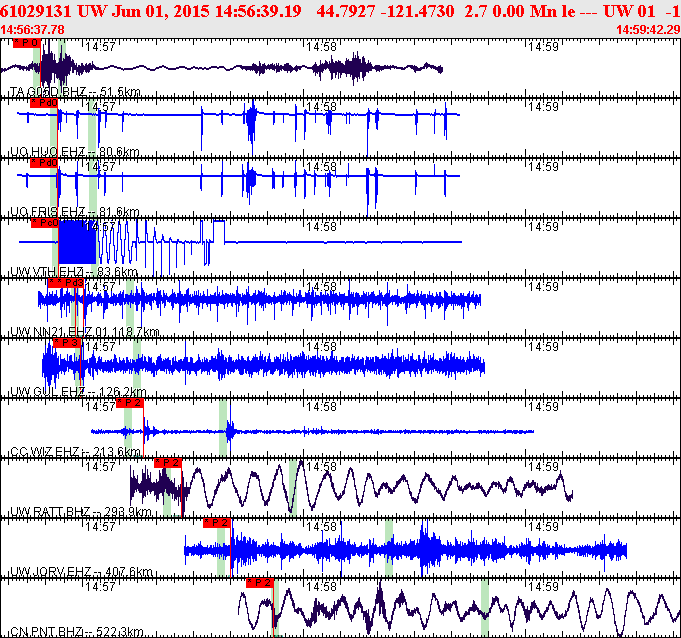This screenshot has width=681, height=638.
Task: Click station label TA G05D BHZ 51.5km
Action: (75, 92)
